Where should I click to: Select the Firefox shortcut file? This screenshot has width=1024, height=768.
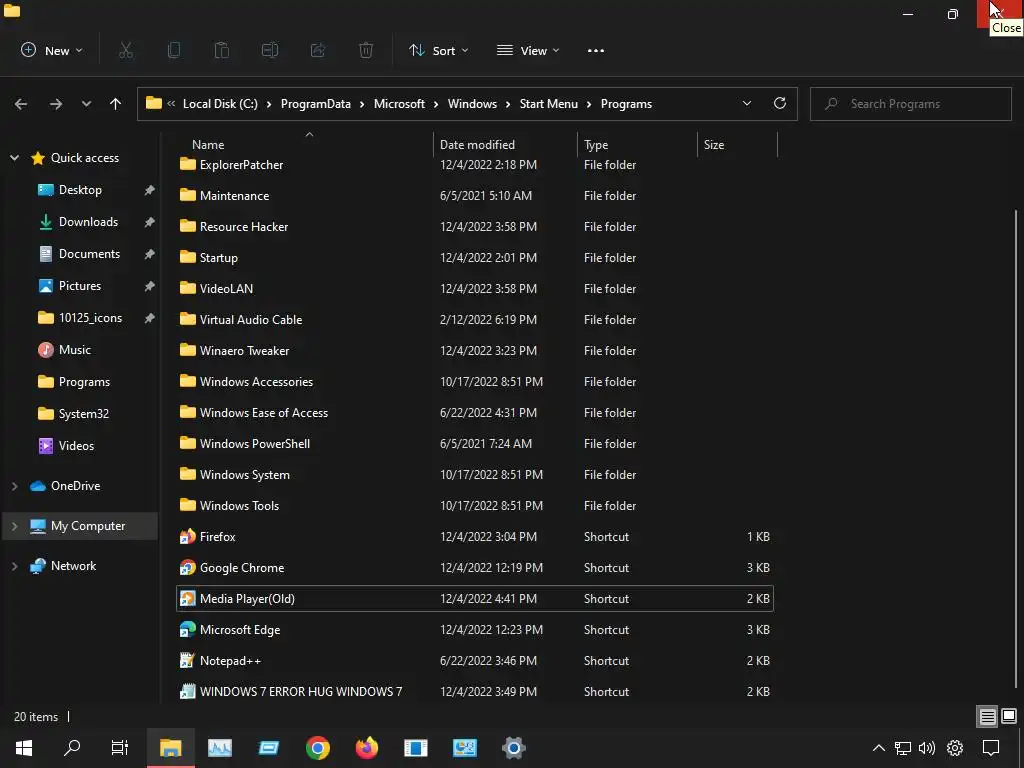(x=475, y=537)
